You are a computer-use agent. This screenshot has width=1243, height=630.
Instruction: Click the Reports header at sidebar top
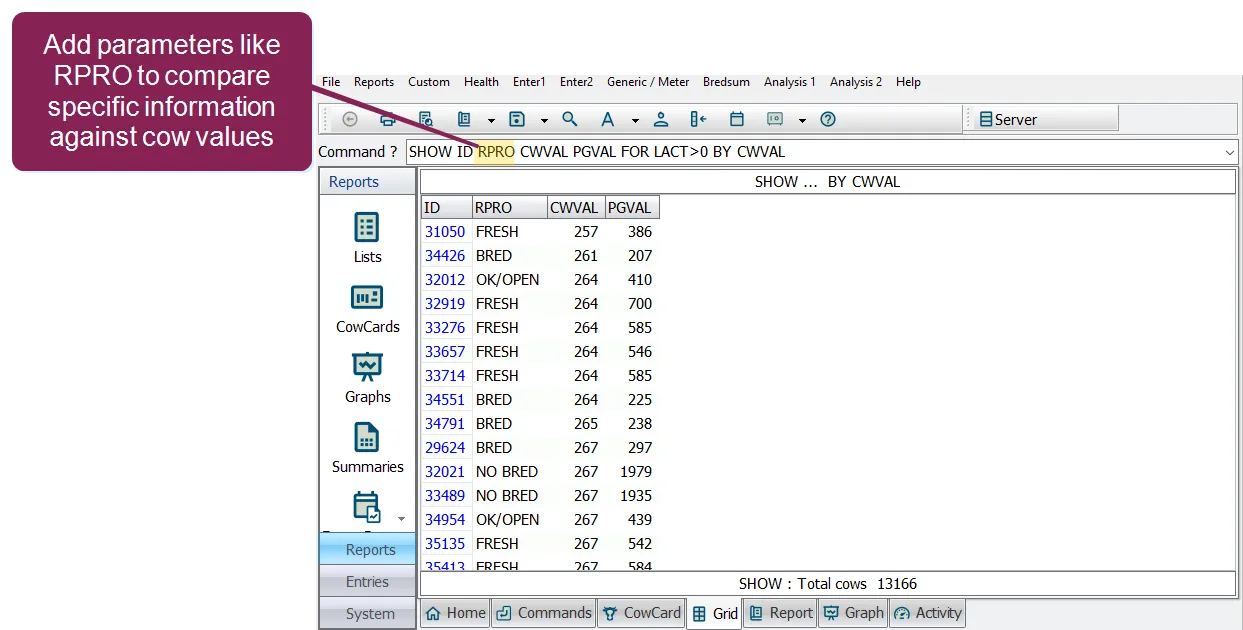367,182
